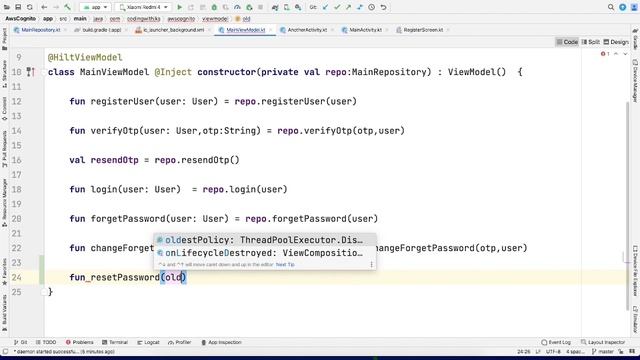
Task: Close the MainViewModel.kt tab
Action: [271, 30]
